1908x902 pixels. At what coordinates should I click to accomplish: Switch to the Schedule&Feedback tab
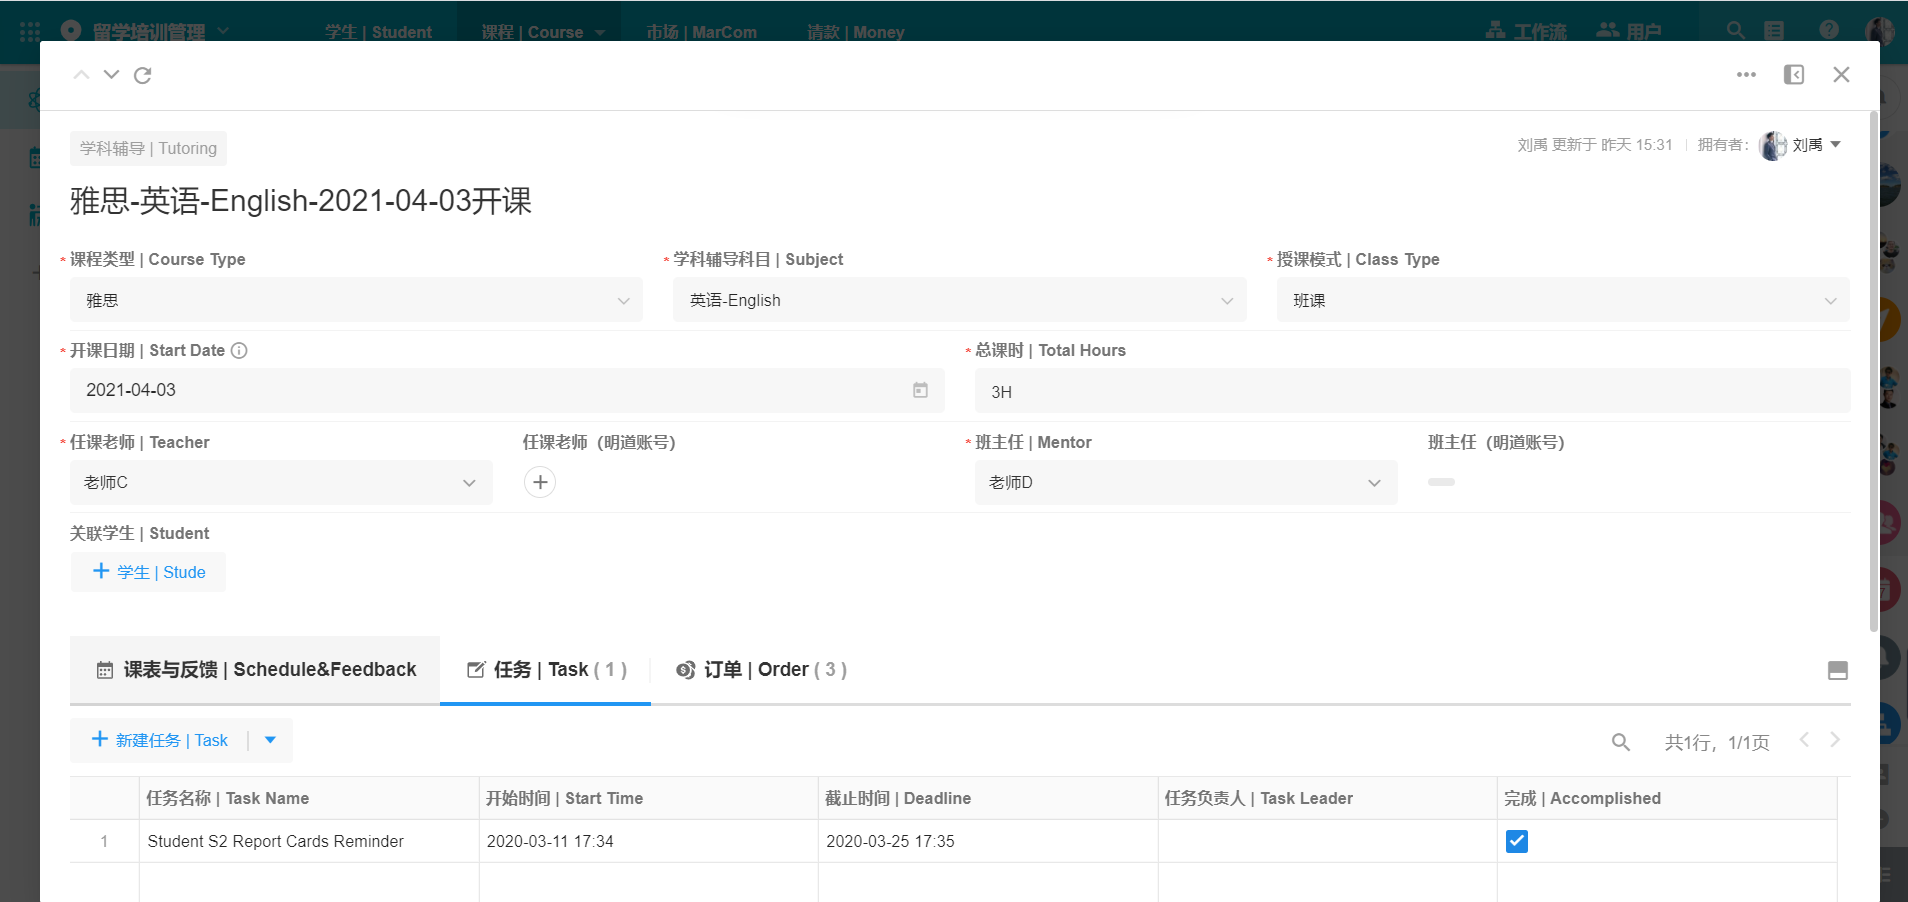click(x=255, y=670)
